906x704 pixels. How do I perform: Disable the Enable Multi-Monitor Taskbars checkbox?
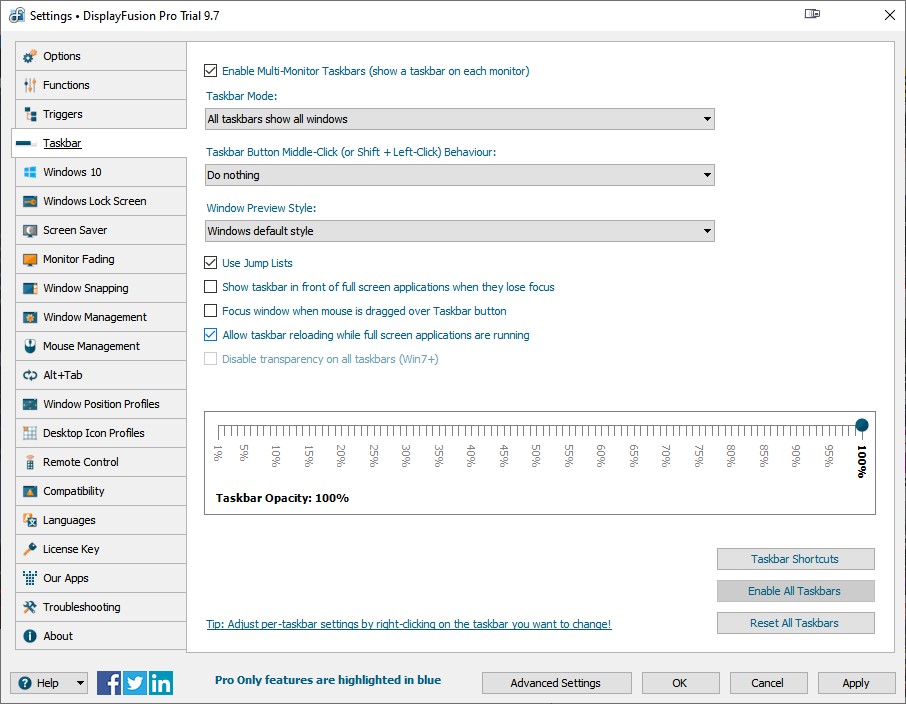tap(211, 71)
